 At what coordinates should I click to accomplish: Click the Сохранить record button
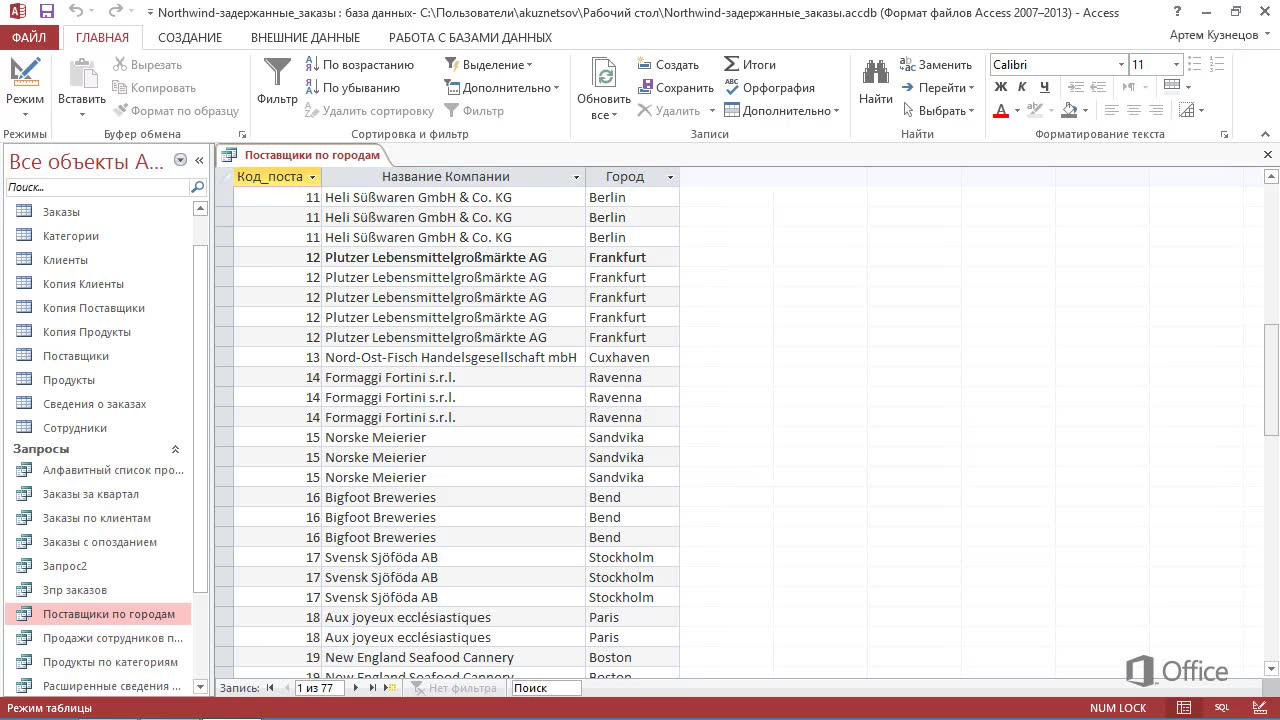click(675, 87)
